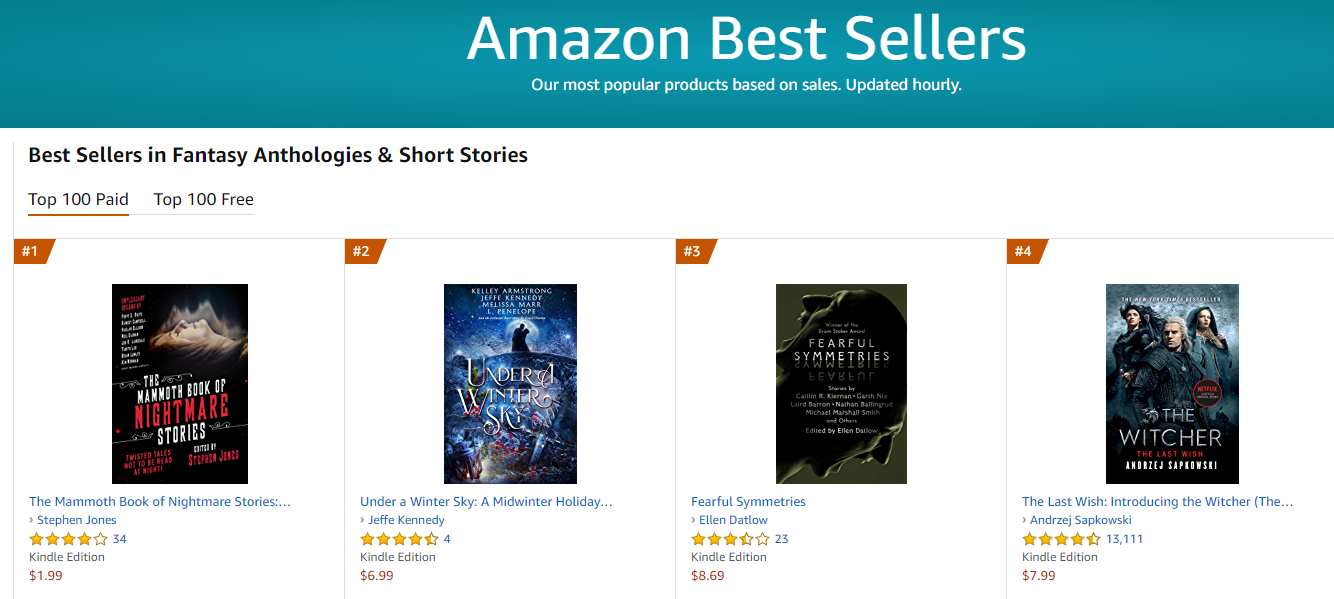
Task: Open The Witcher: The Last Wish cover image
Action: pos(1172,384)
